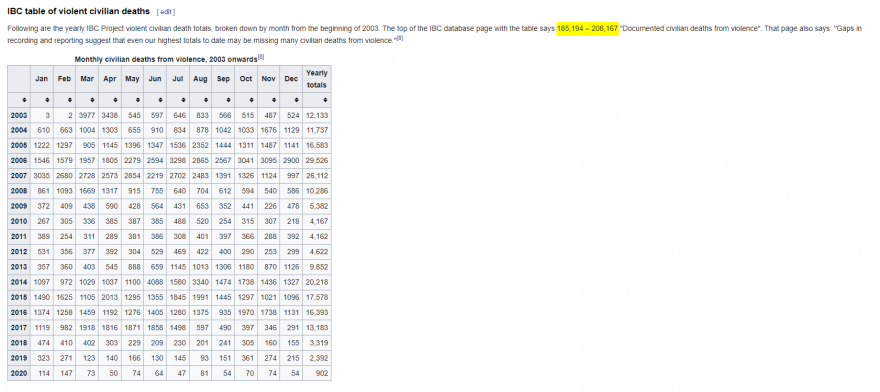Open footnote 8 in the table caption
The image size is (880, 392).
pyautogui.click(x=260, y=56)
